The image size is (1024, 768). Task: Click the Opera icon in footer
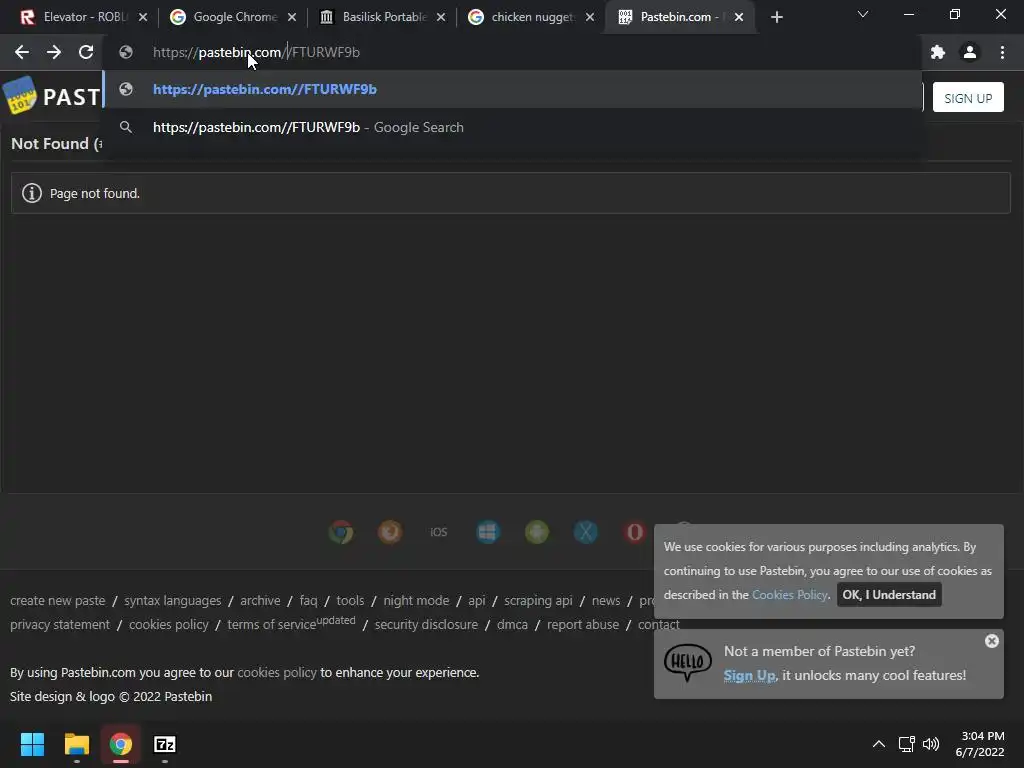click(634, 532)
